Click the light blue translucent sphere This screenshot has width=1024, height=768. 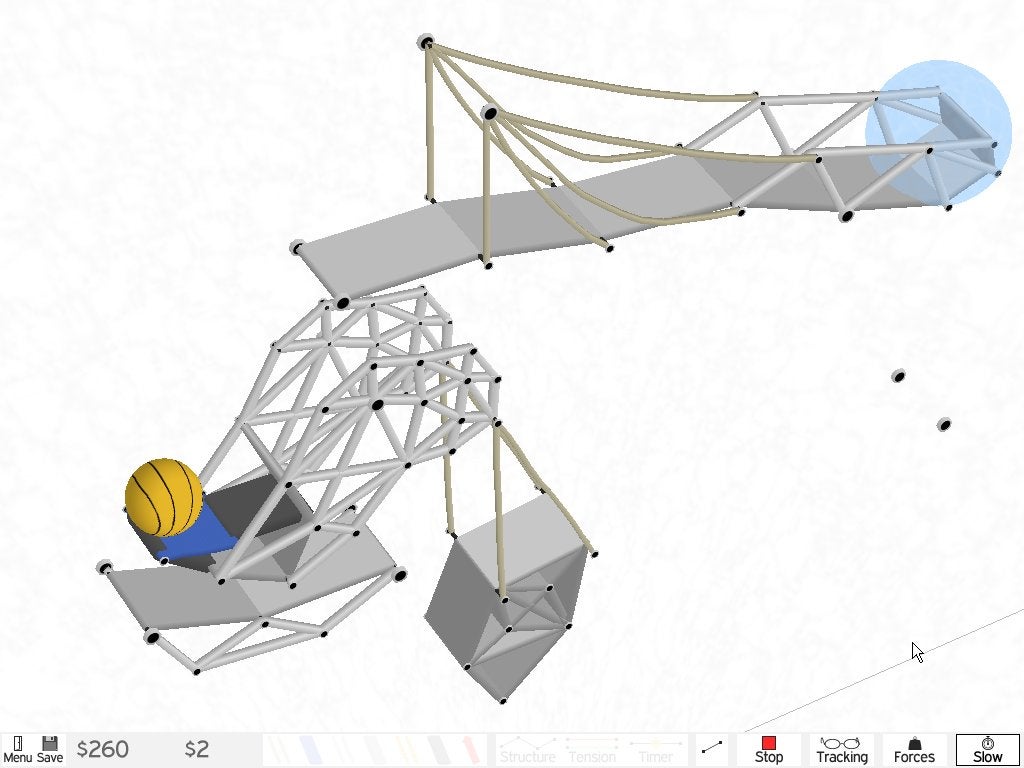(x=938, y=133)
